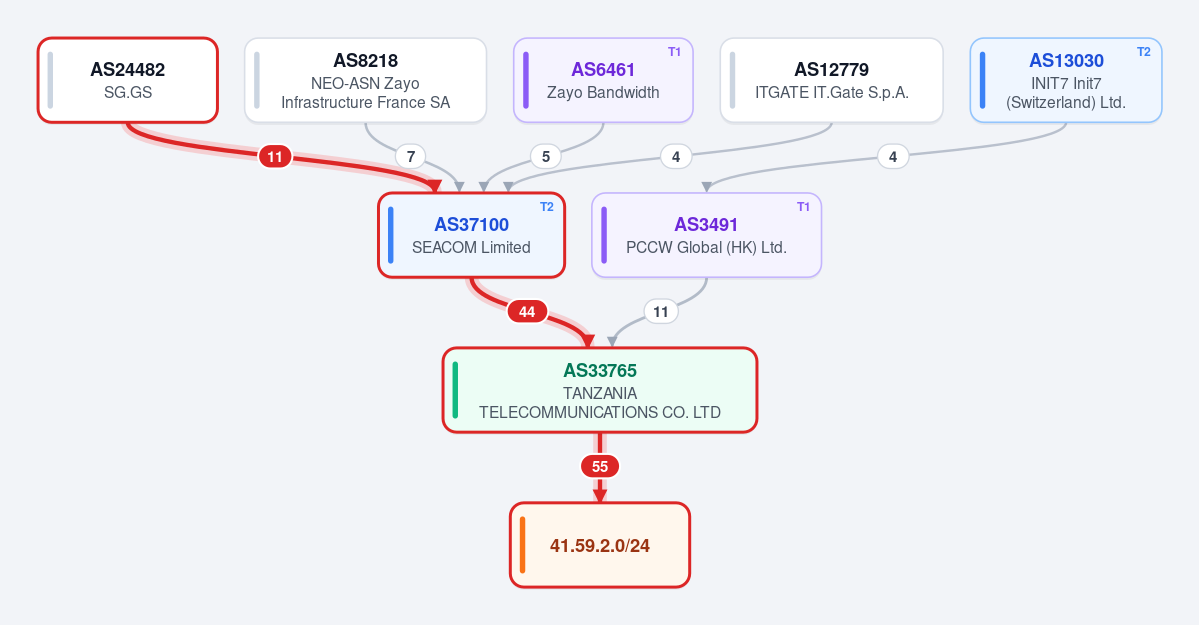Screen dimensions: 1199x625
Task: Click the 41.59.2.0/24 prefix node
Action: (600, 545)
